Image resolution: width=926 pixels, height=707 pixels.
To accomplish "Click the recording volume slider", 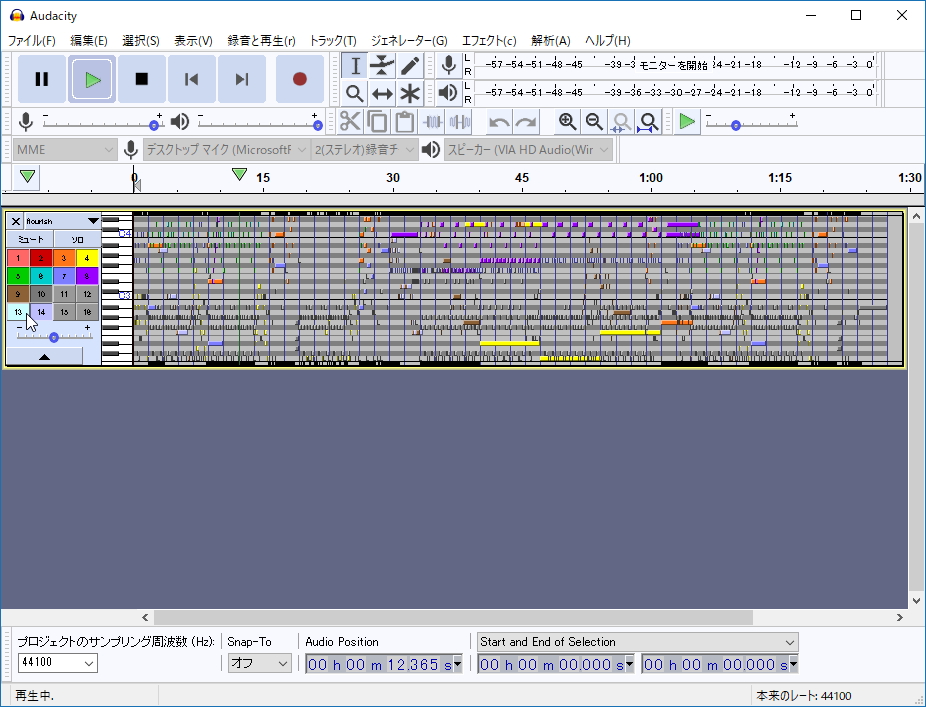I will [103, 125].
